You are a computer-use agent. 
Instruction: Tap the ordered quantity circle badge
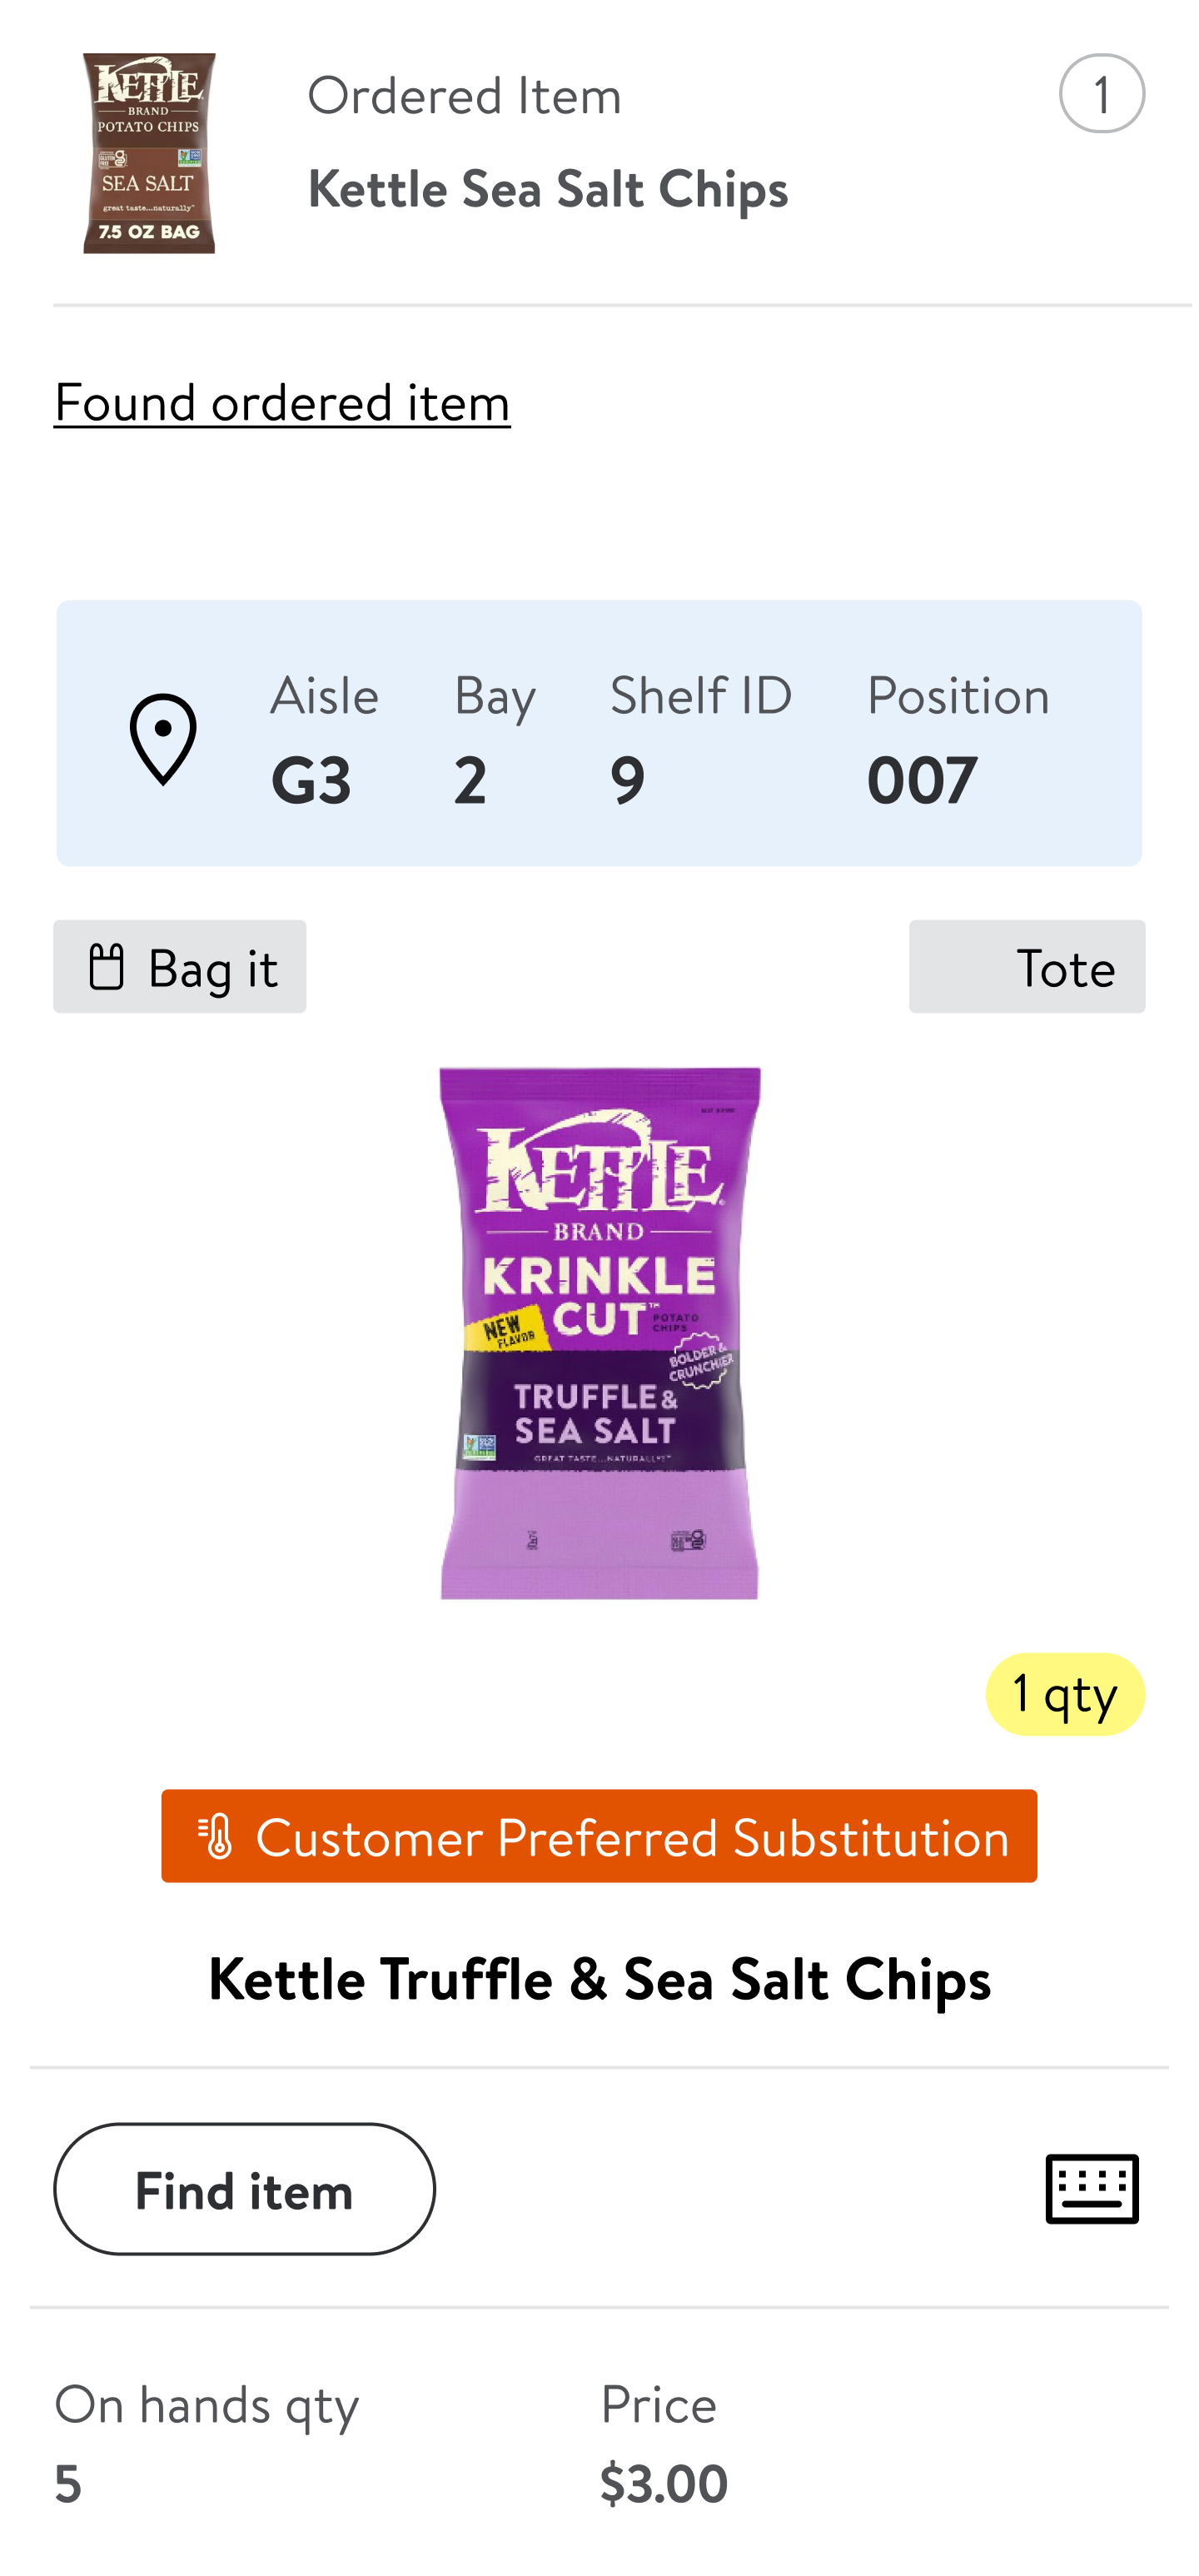(x=1101, y=94)
